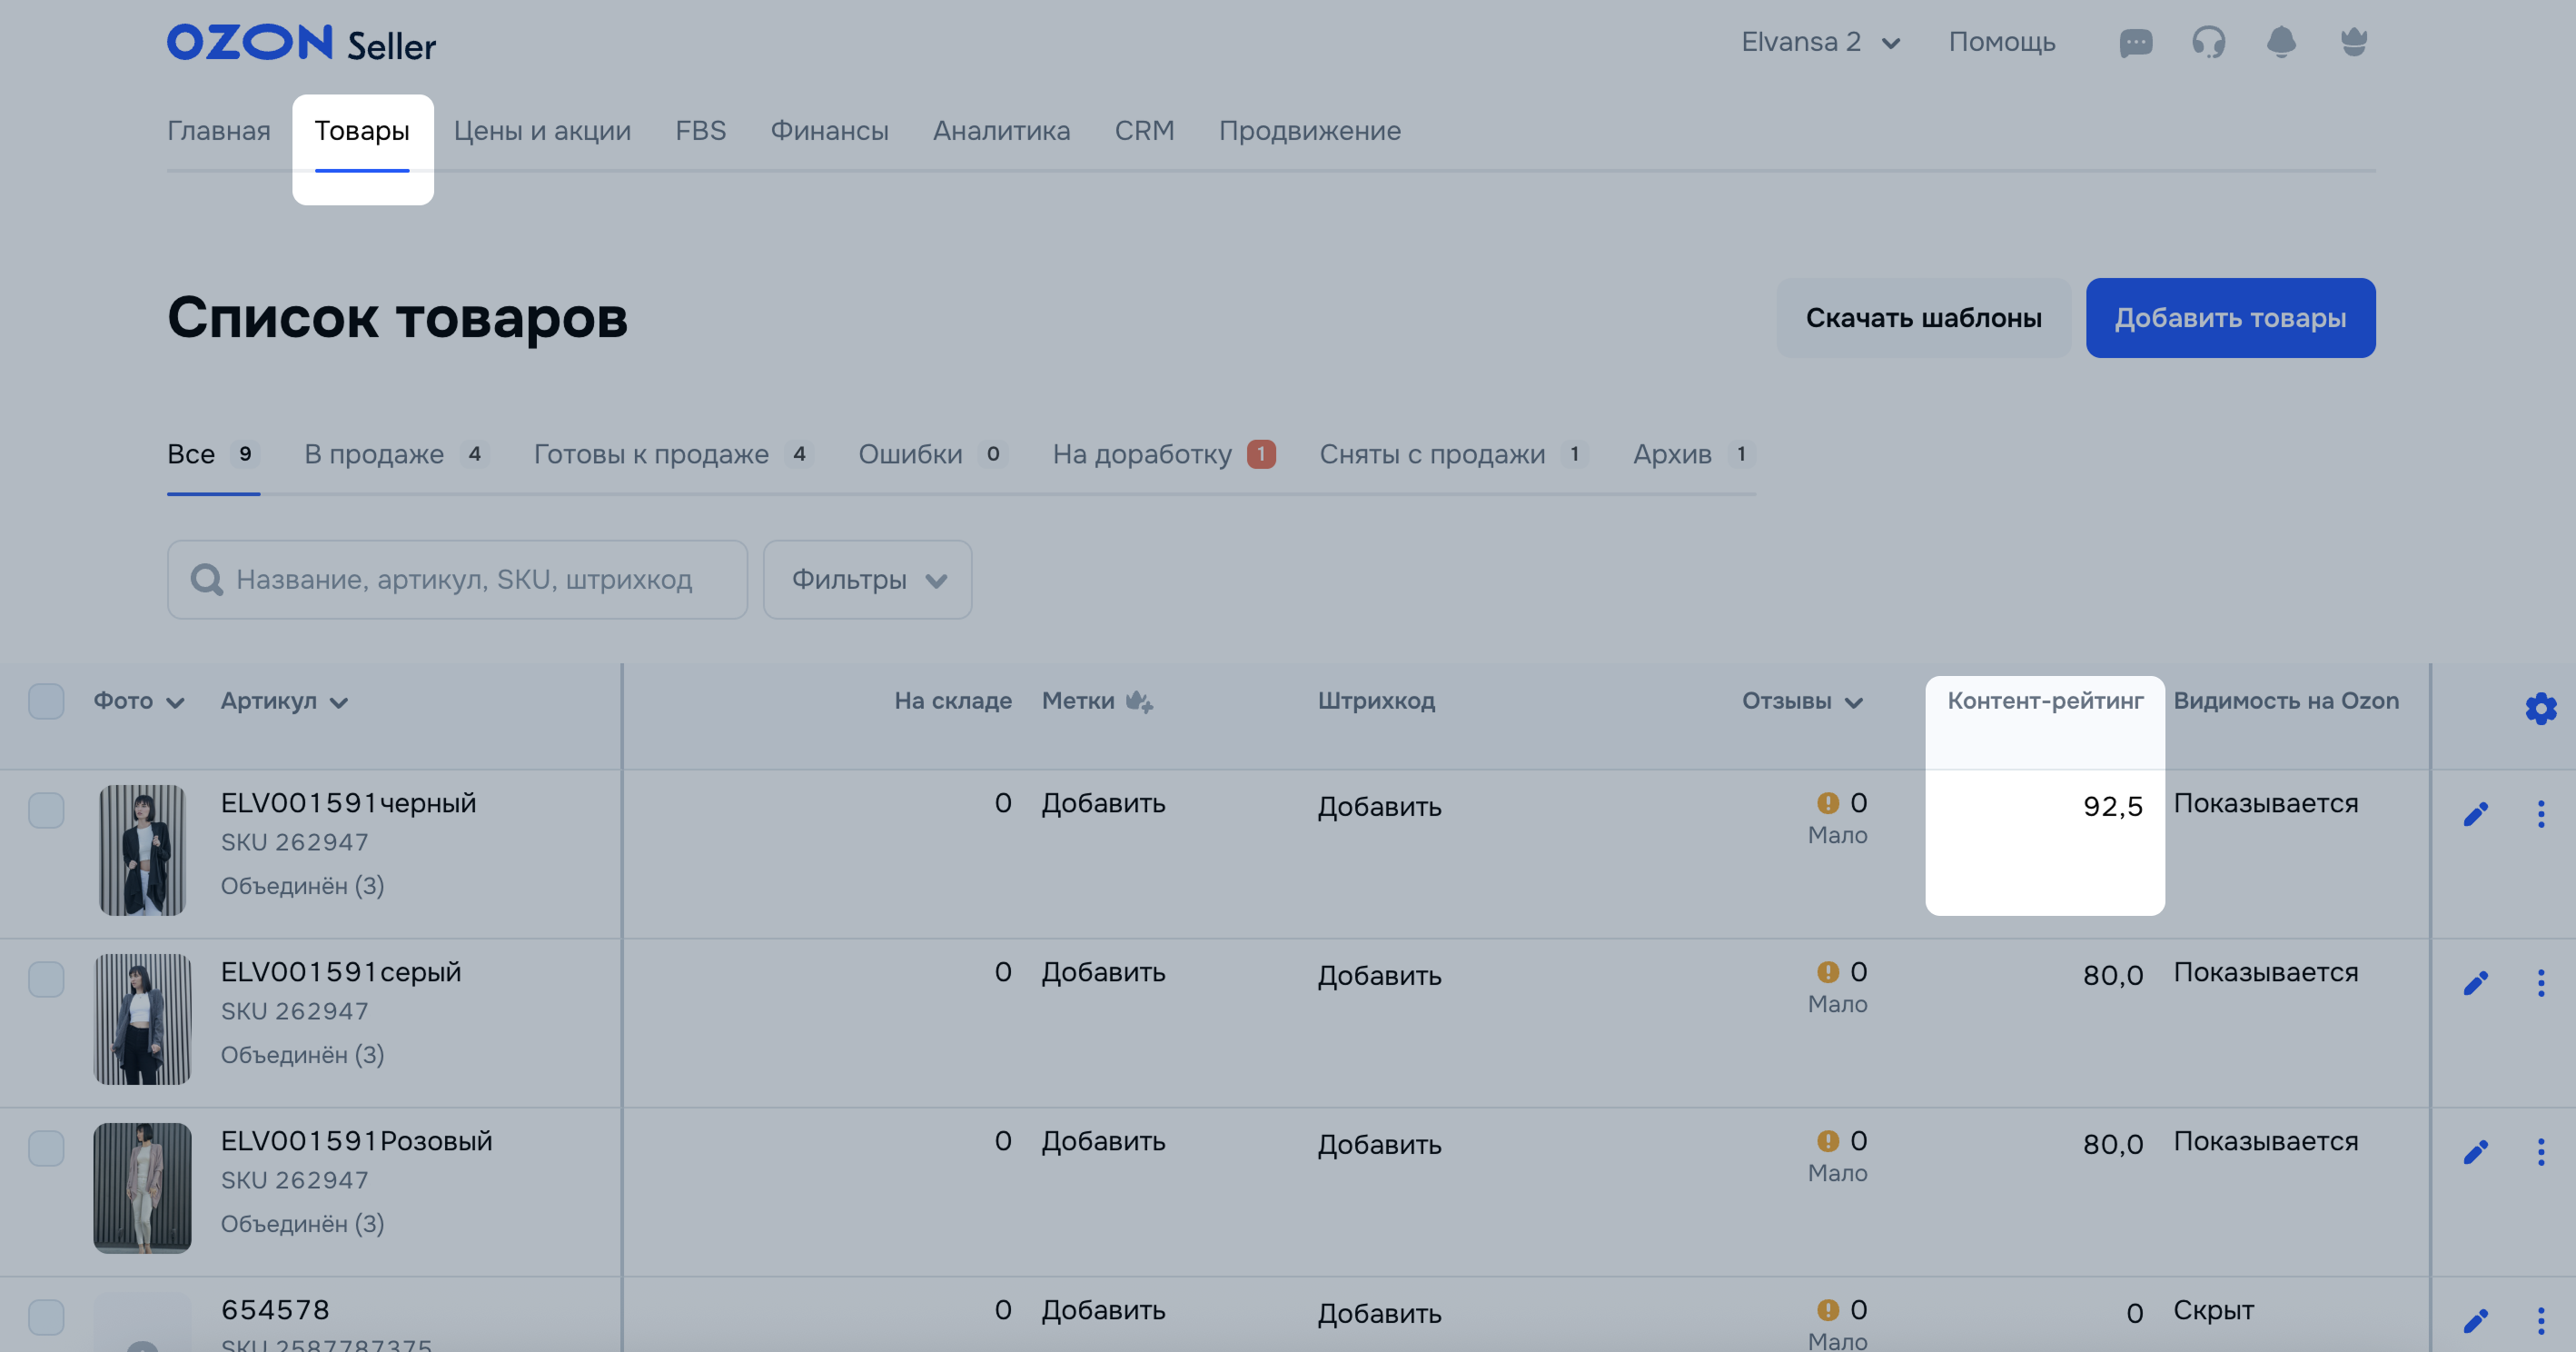Add label (Метки) for ELV001591Розовый

click(1103, 1141)
